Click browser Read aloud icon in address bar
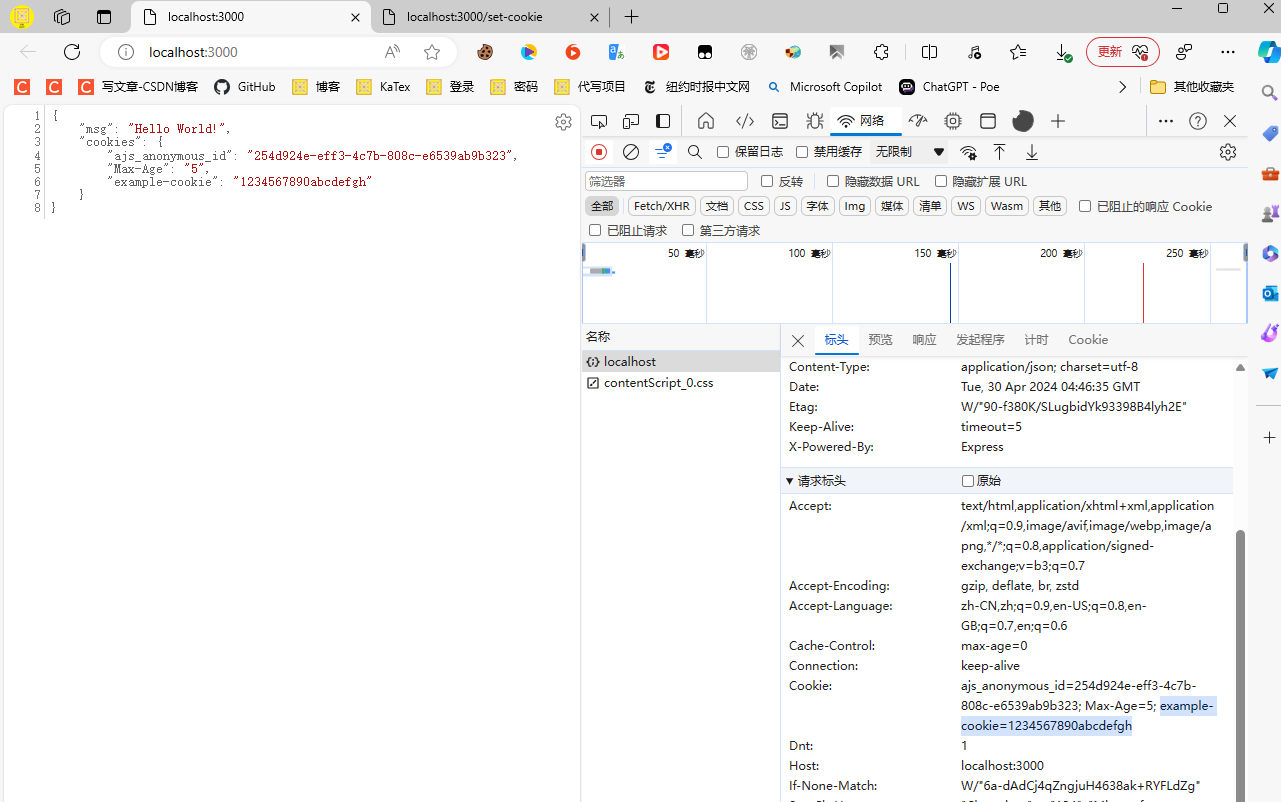This screenshot has height=802, width=1281. tap(392, 52)
